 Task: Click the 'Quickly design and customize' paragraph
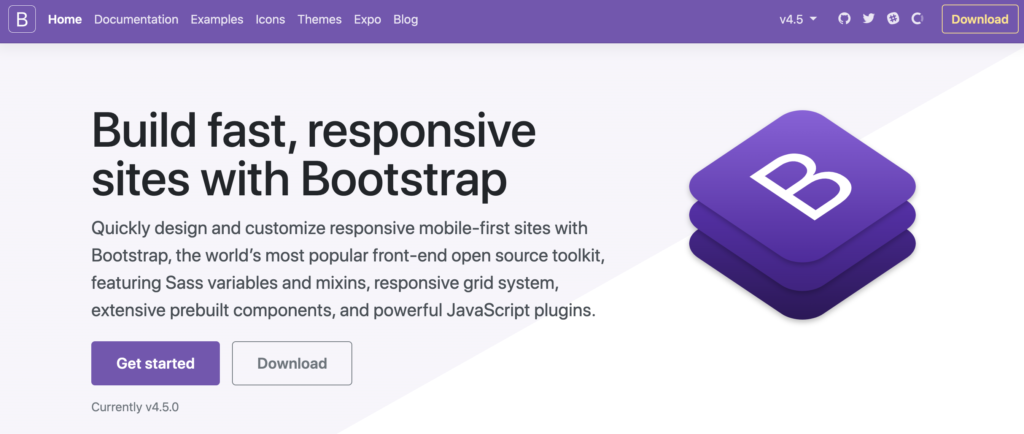point(348,270)
